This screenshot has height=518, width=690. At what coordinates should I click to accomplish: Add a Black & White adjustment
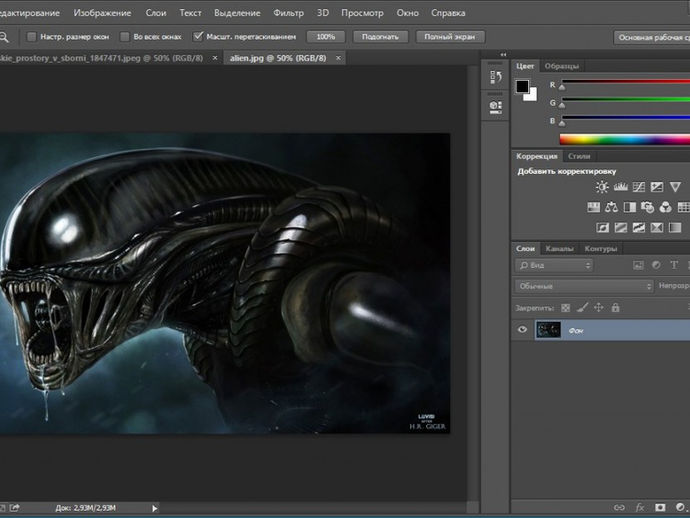click(x=630, y=207)
